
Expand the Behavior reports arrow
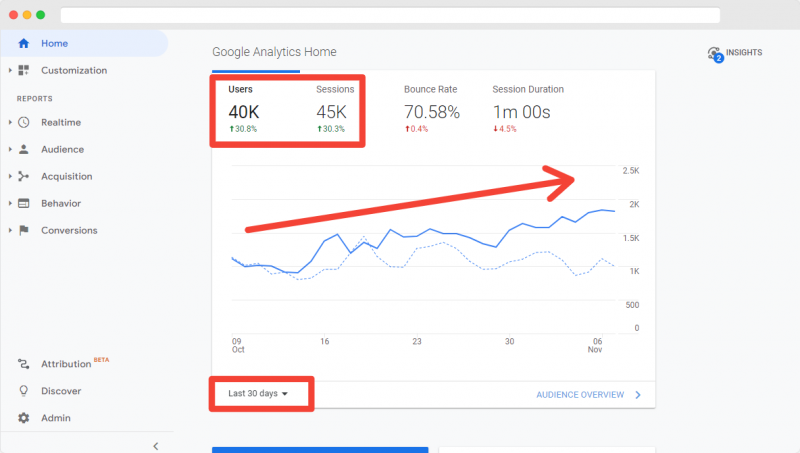10,203
